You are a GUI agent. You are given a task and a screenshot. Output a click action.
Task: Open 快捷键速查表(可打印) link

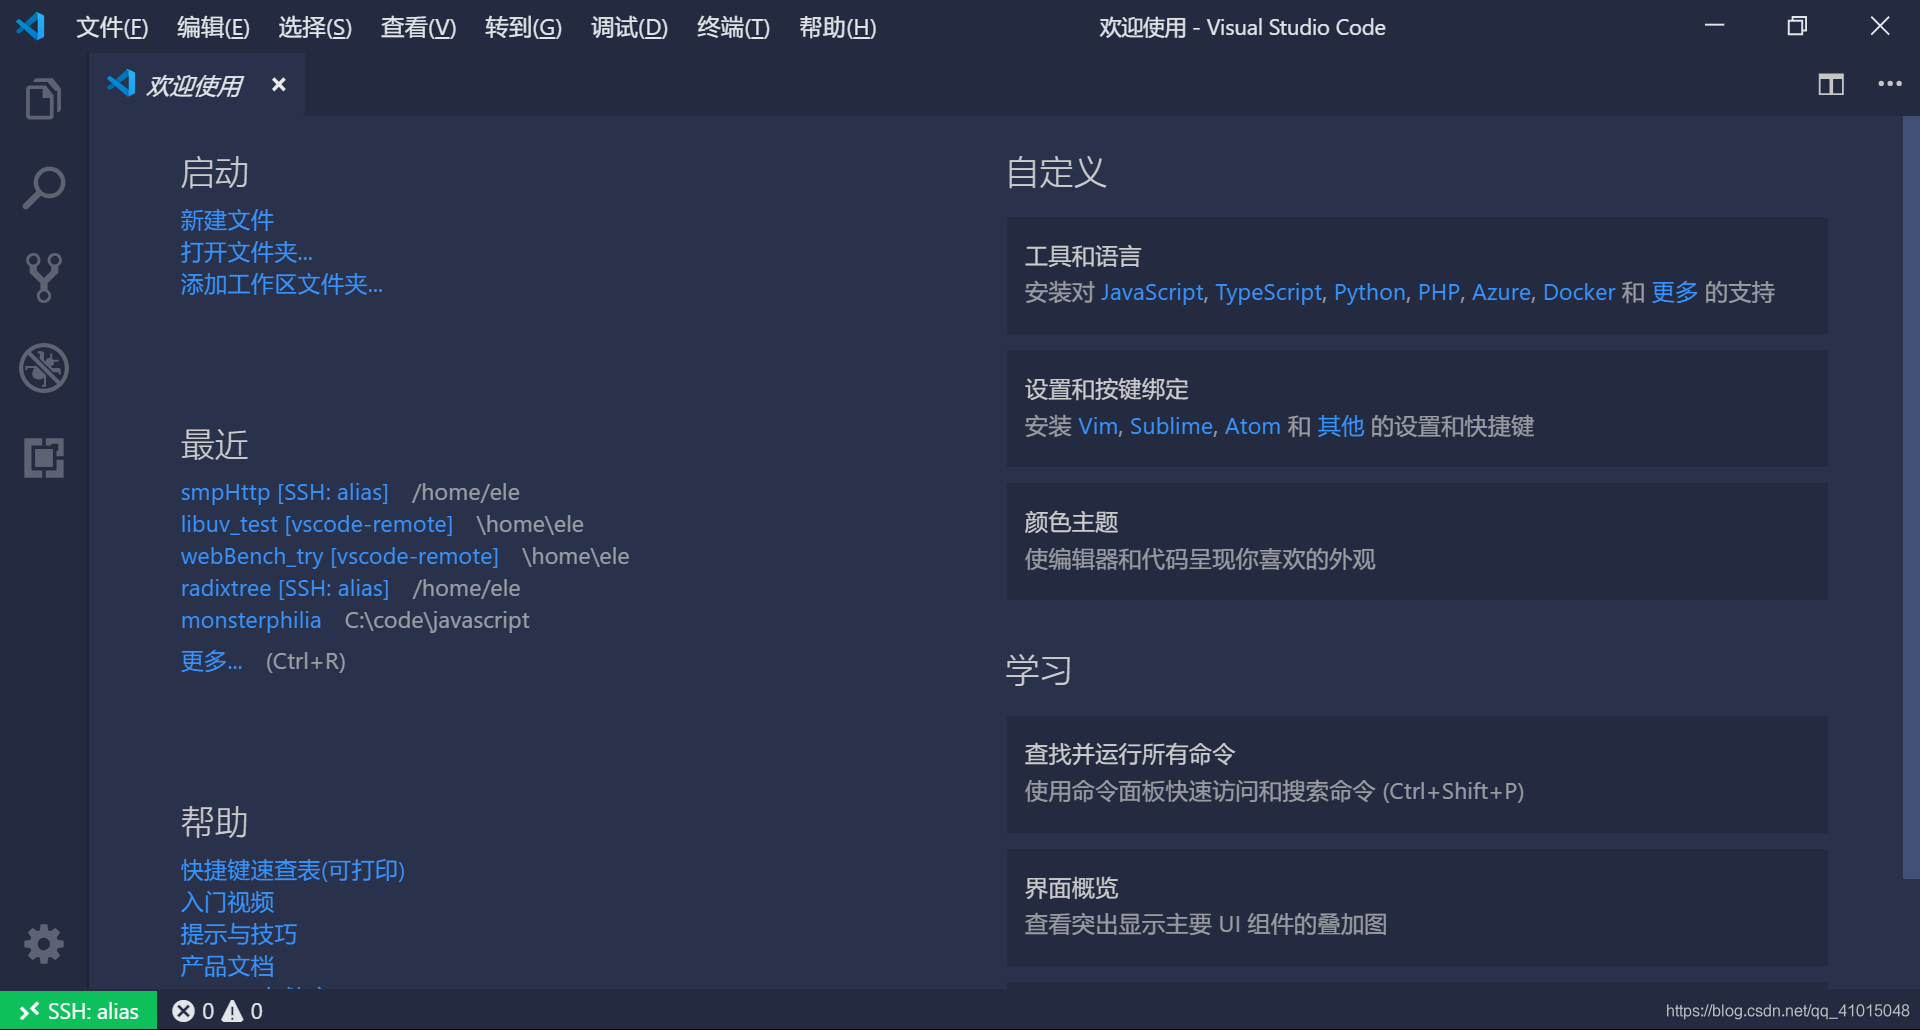(292, 870)
